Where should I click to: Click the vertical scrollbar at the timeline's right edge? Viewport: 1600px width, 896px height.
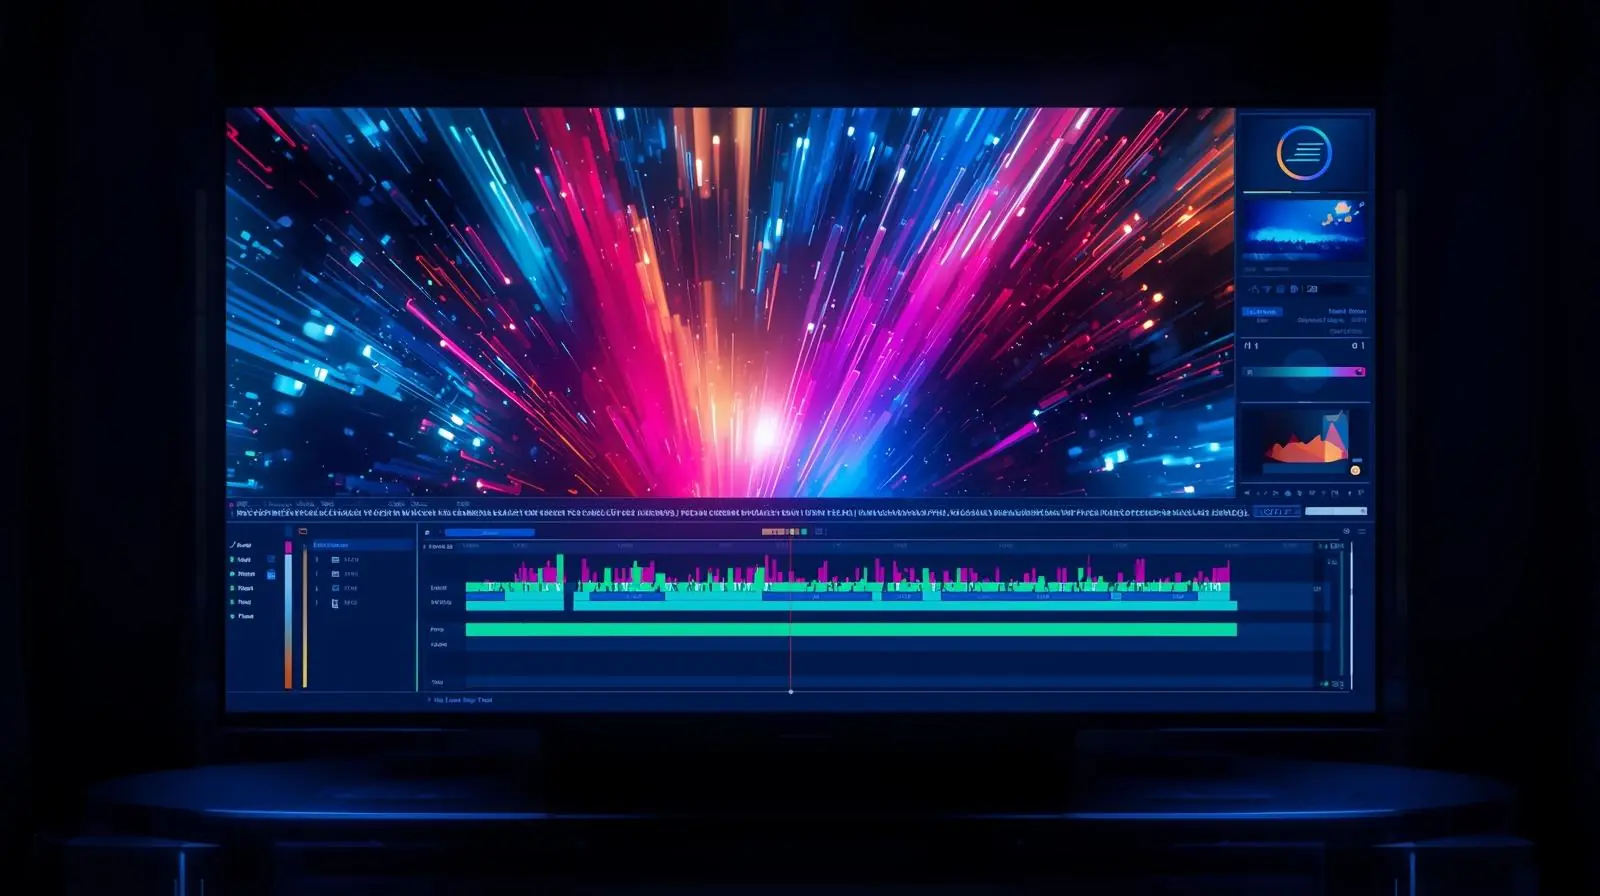[x=1351, y=615]
